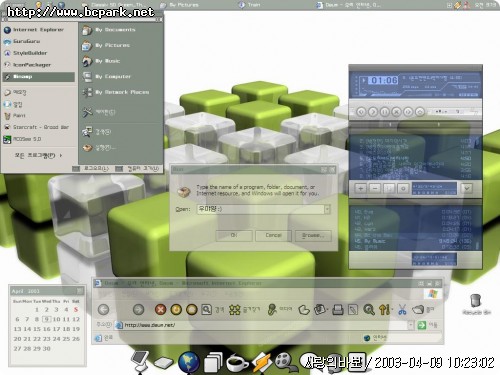
Task: Expand All Programs (모든 프로그램) submenu
Action: 38,155
